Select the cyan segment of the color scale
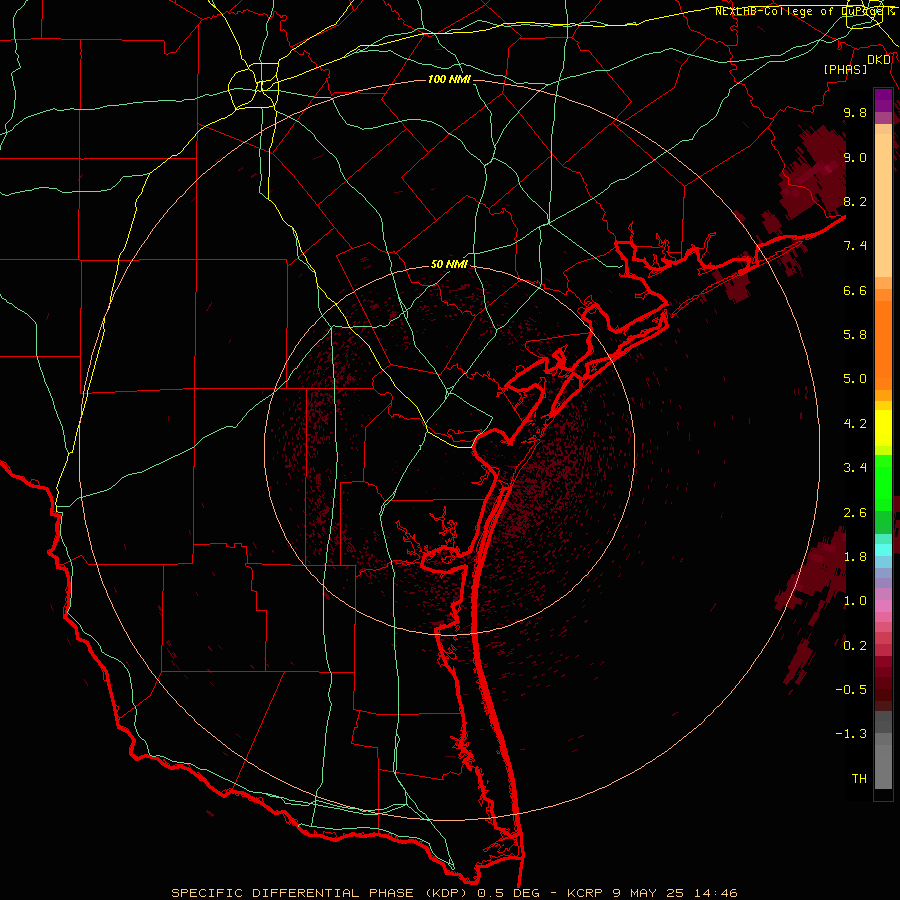 coord(883,550)
